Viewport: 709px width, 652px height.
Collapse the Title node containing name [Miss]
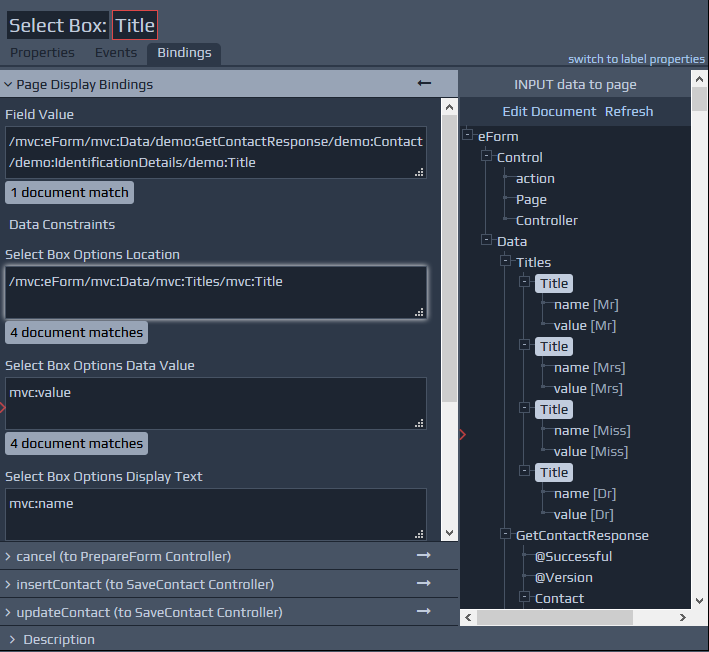pos(525,408)
